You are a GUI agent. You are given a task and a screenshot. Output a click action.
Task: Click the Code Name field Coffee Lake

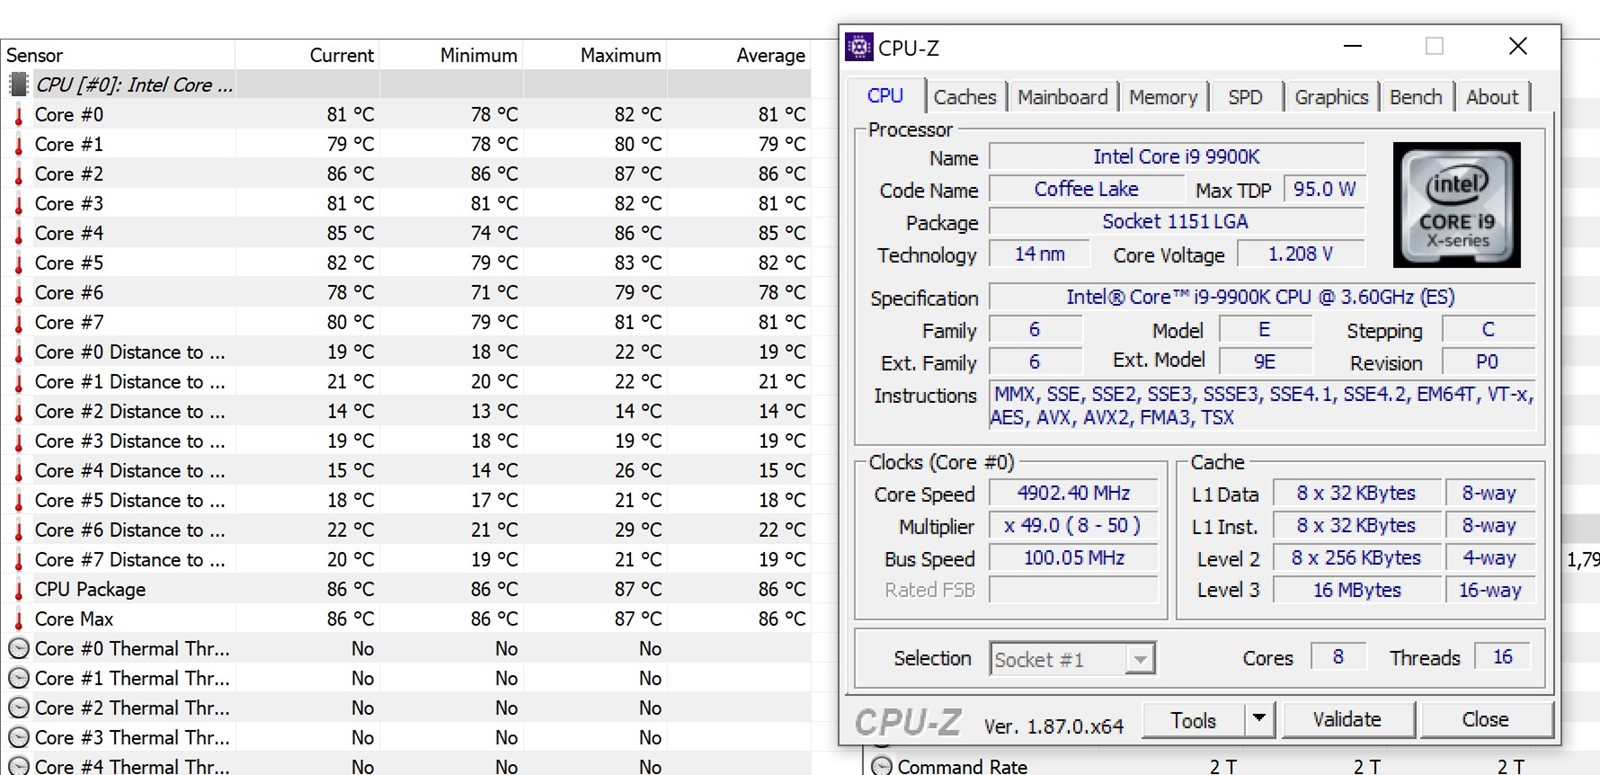click(1086, 189)
